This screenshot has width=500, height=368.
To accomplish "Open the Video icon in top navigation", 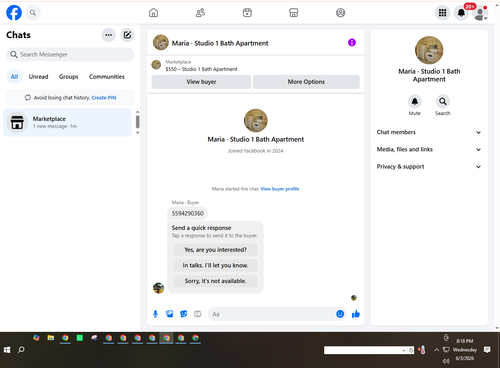I will 247,13.
